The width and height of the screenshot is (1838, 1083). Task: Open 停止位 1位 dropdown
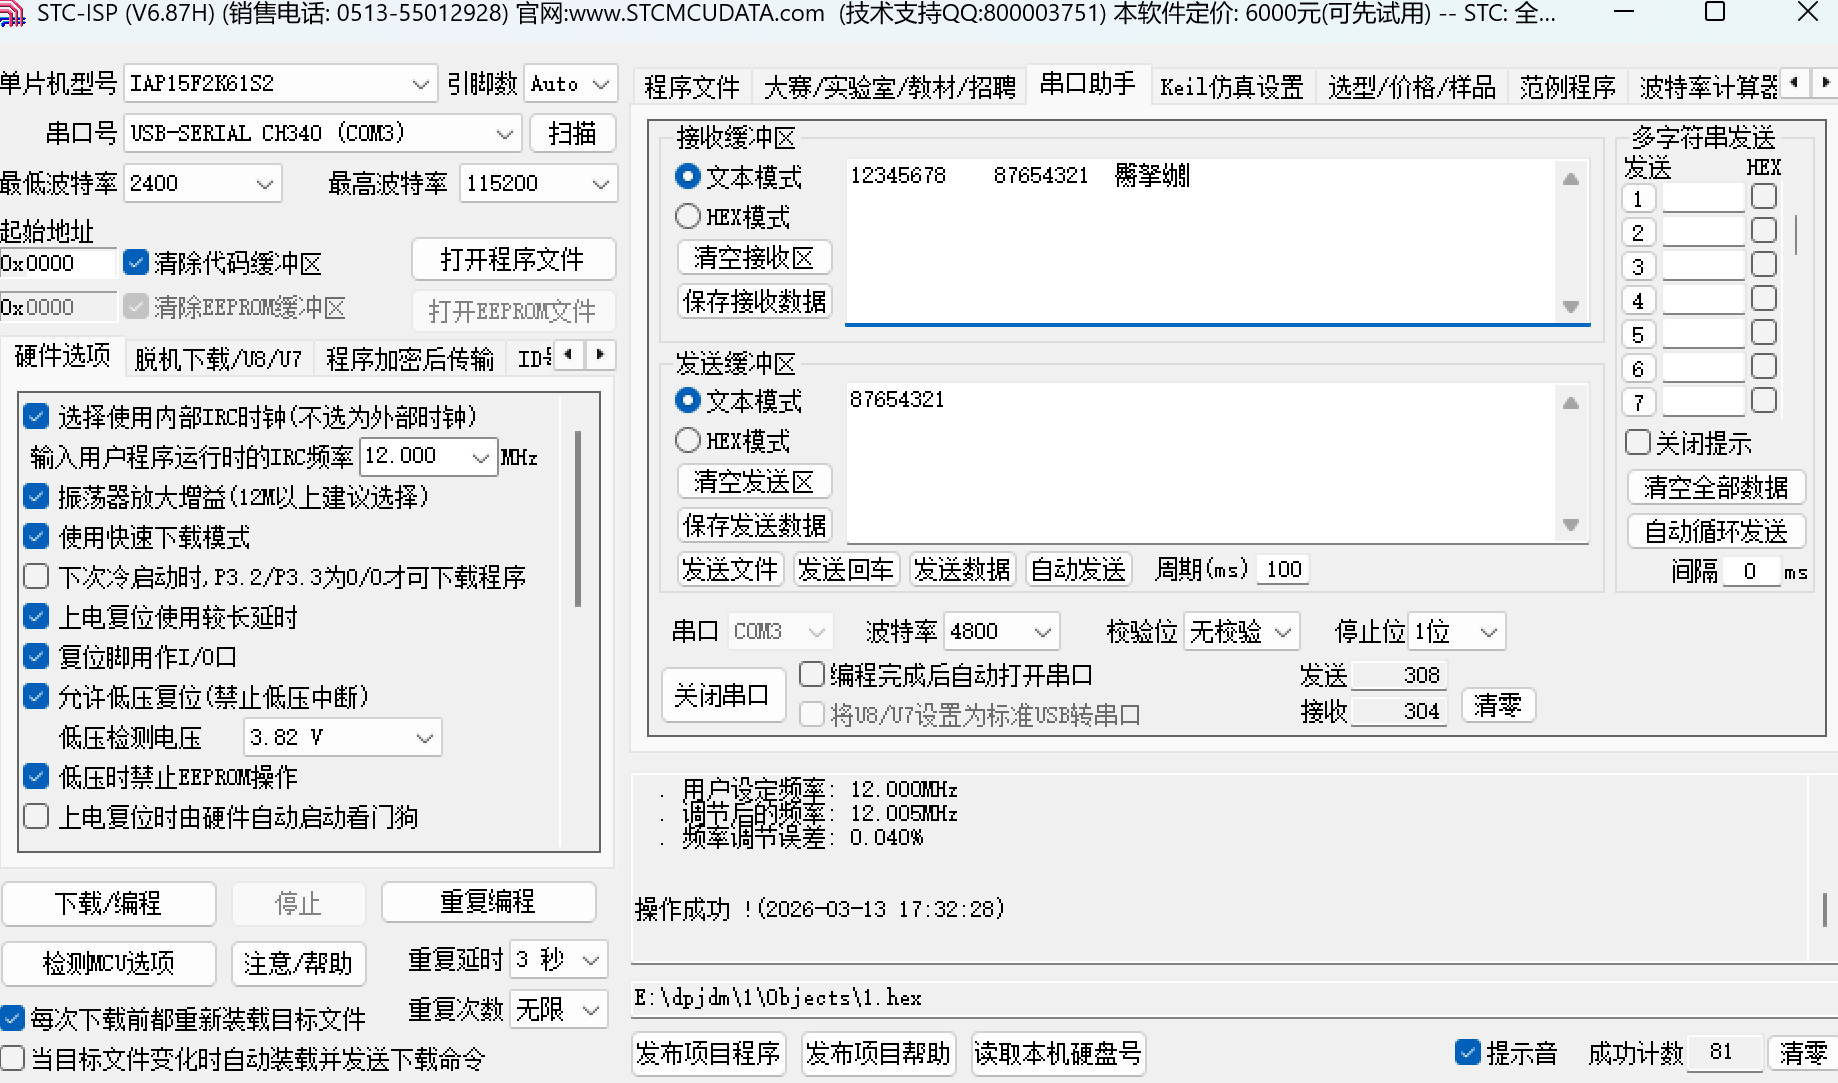(x=1456, y=631)
